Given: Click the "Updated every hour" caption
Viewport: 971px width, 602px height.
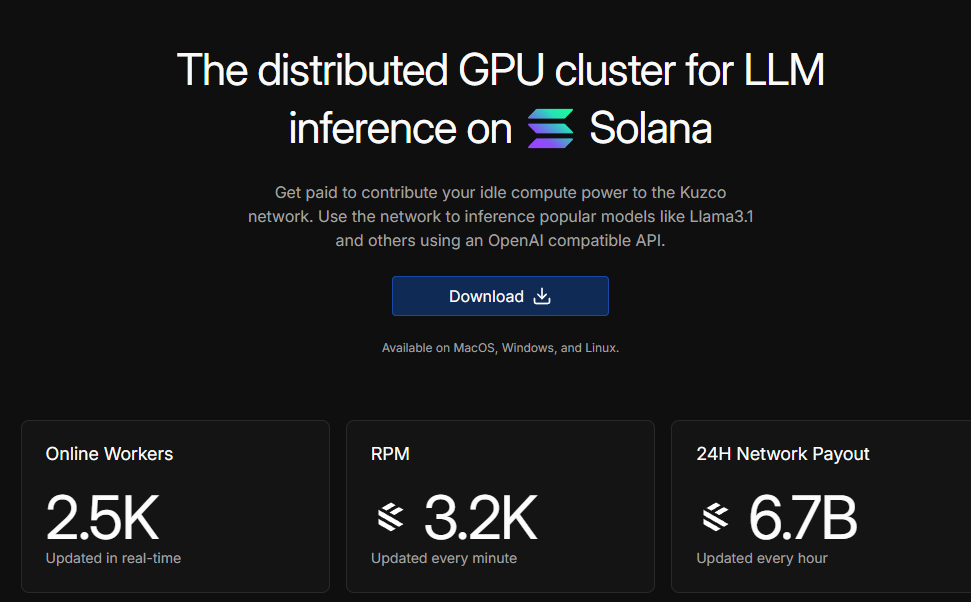Looking at the screenshot, I should tap(762, 558).
